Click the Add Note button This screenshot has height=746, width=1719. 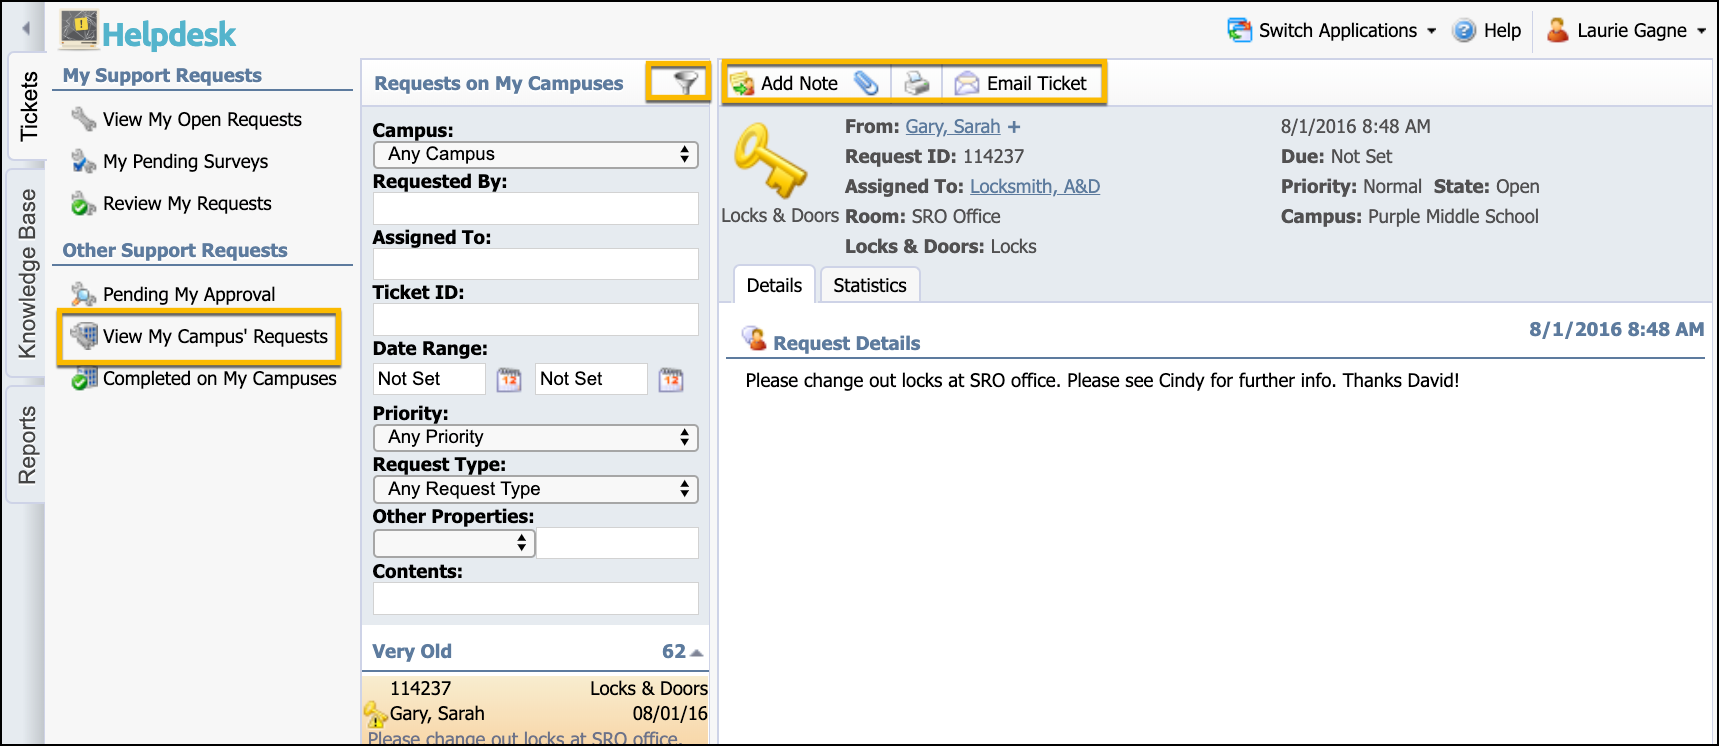[784, 83]
